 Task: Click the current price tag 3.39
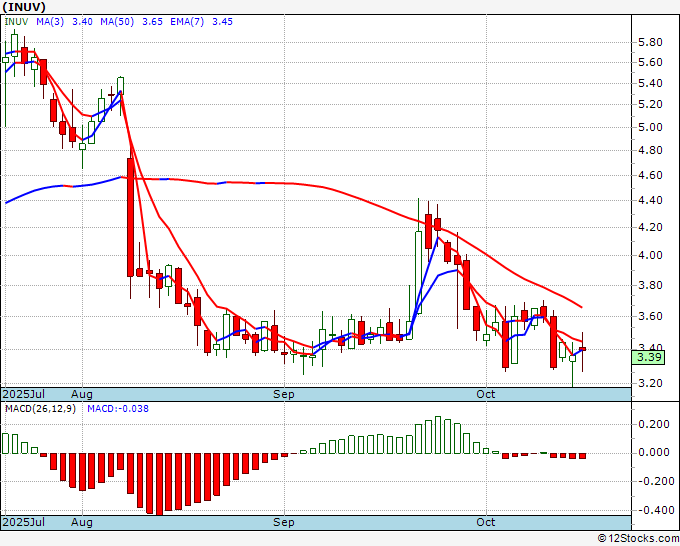(x=648, y=357)
